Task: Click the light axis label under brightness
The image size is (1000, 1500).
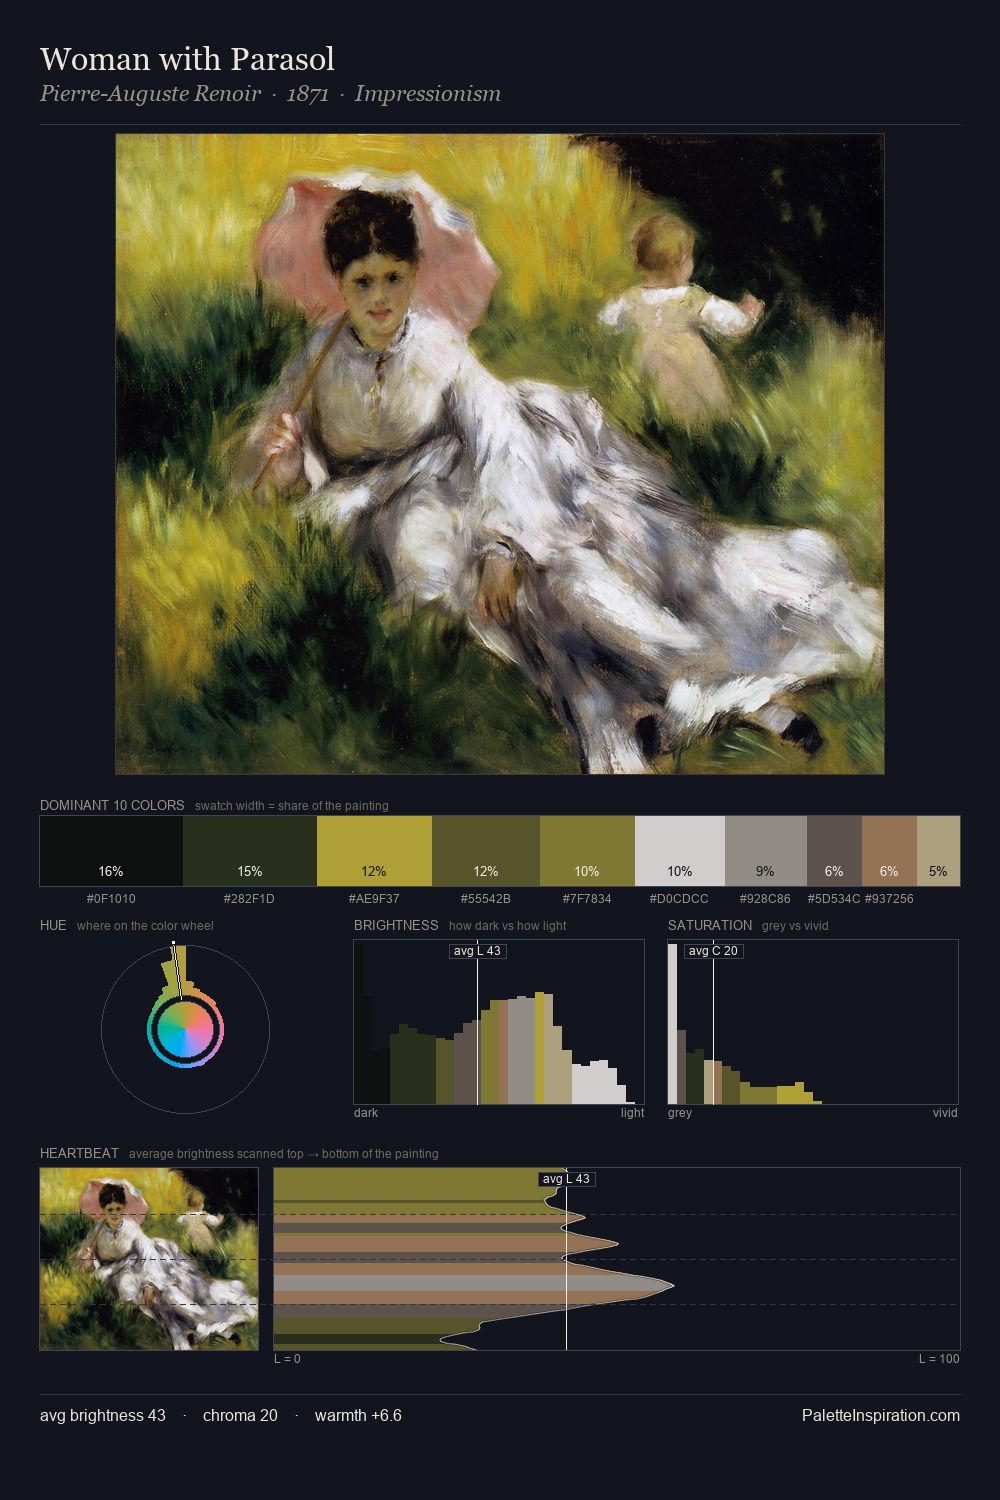Action: pyautogui.click(x=633, y=1113)
